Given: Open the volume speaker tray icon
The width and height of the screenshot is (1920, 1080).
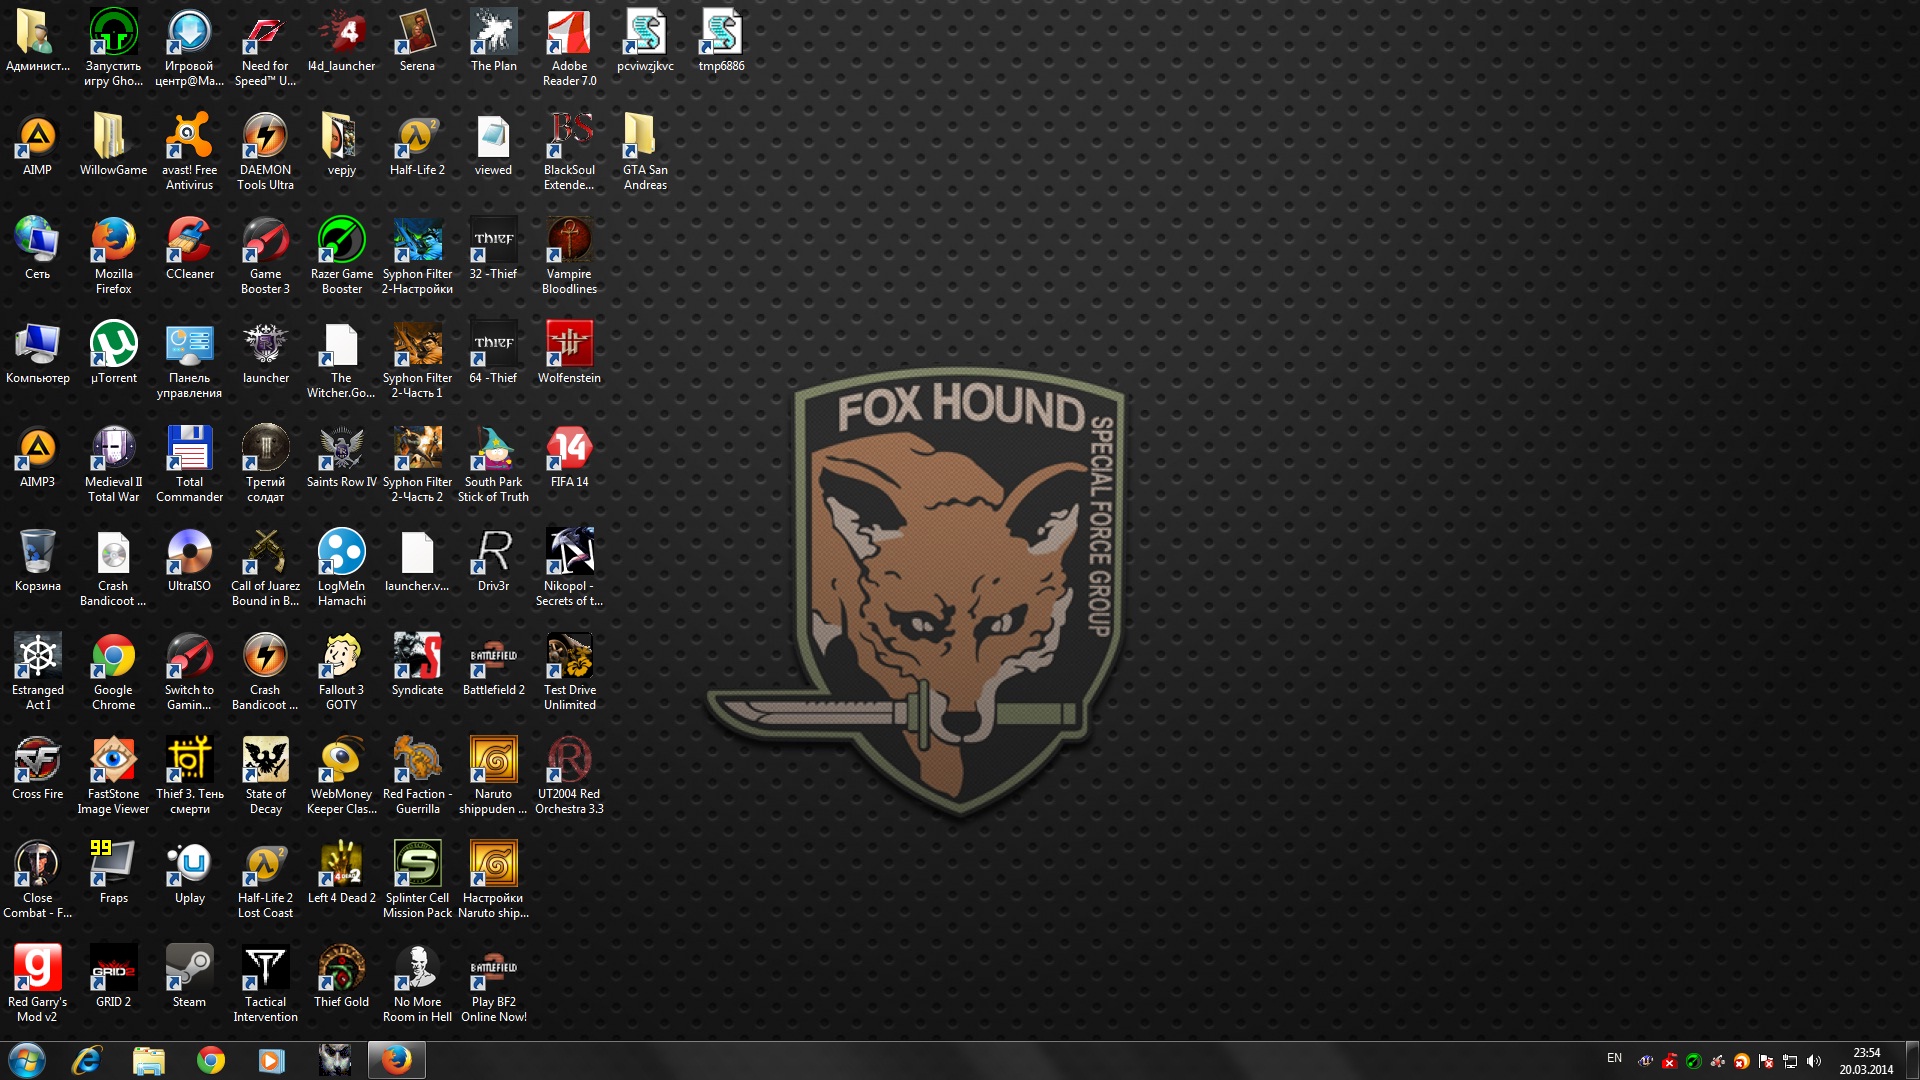Looking at the screenshot, I should [1814, 1061].
